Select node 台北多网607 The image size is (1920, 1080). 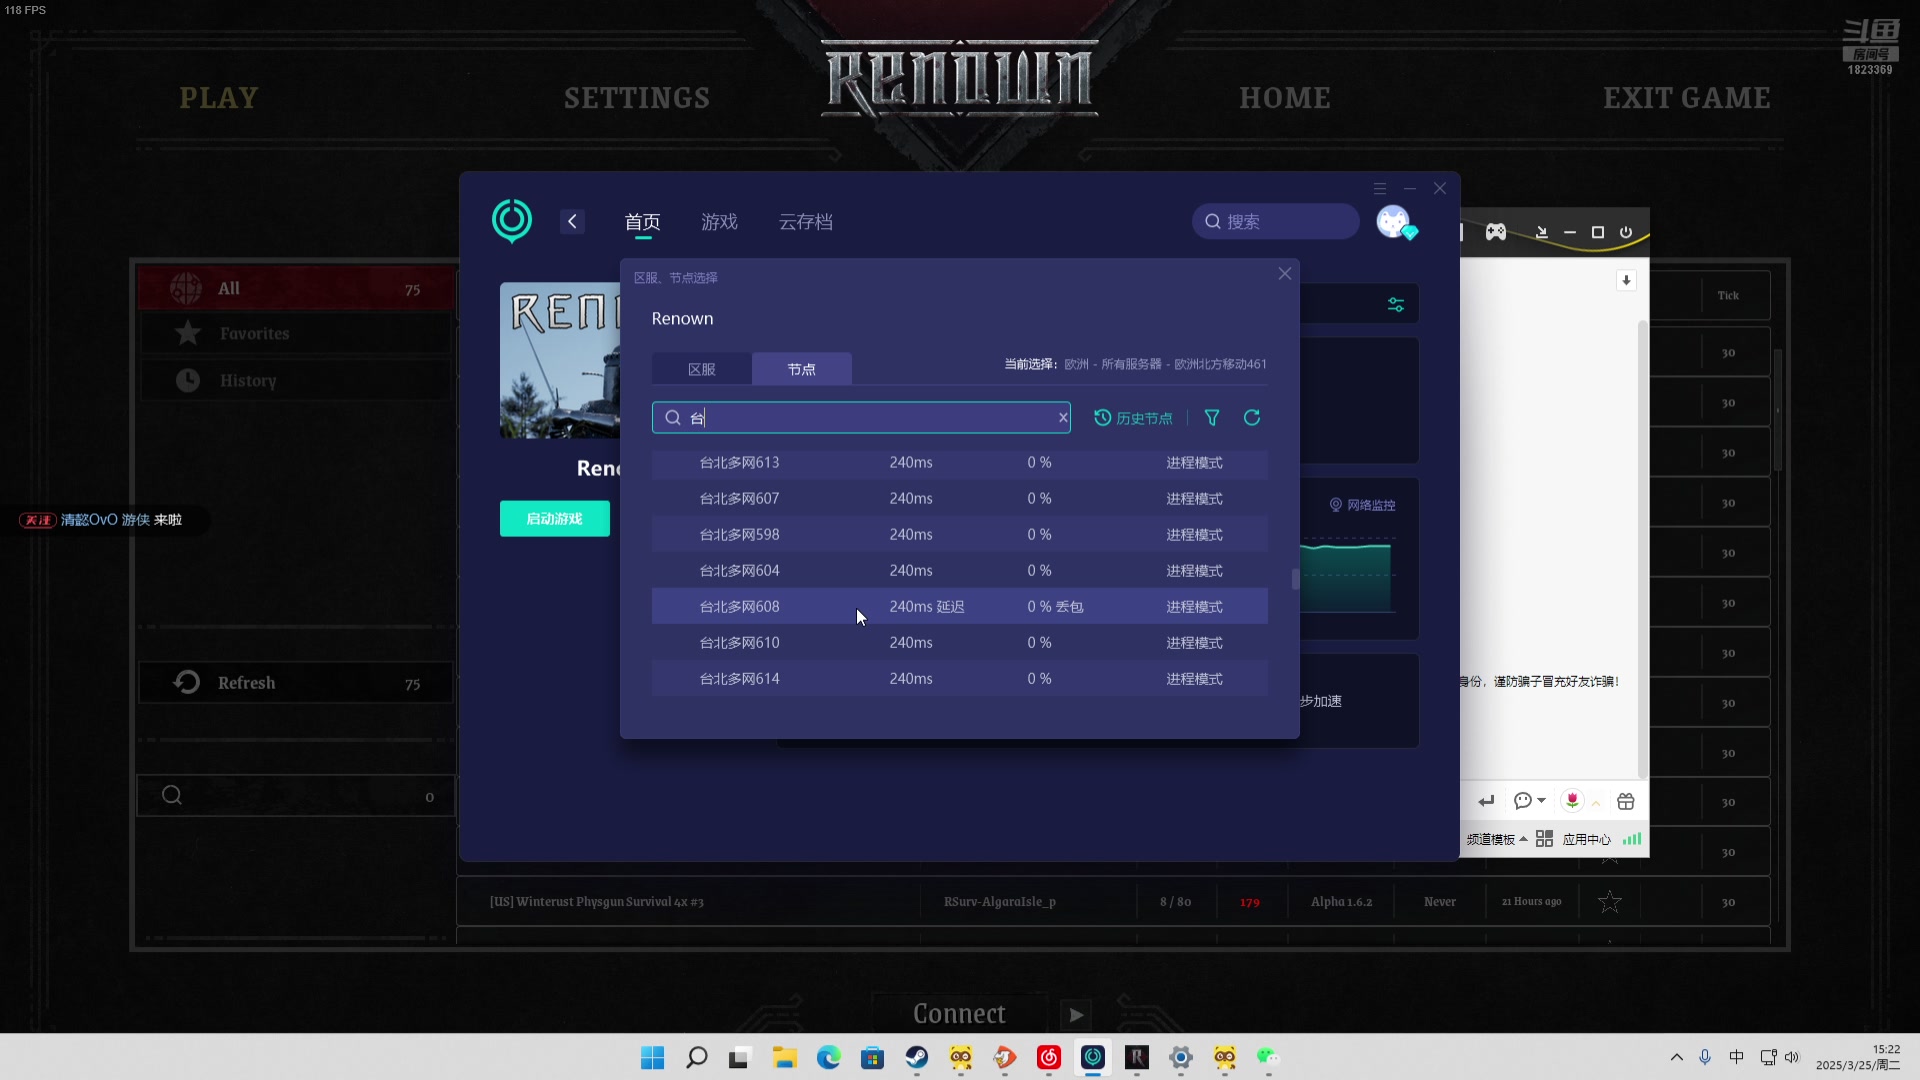tap(960, 499)
